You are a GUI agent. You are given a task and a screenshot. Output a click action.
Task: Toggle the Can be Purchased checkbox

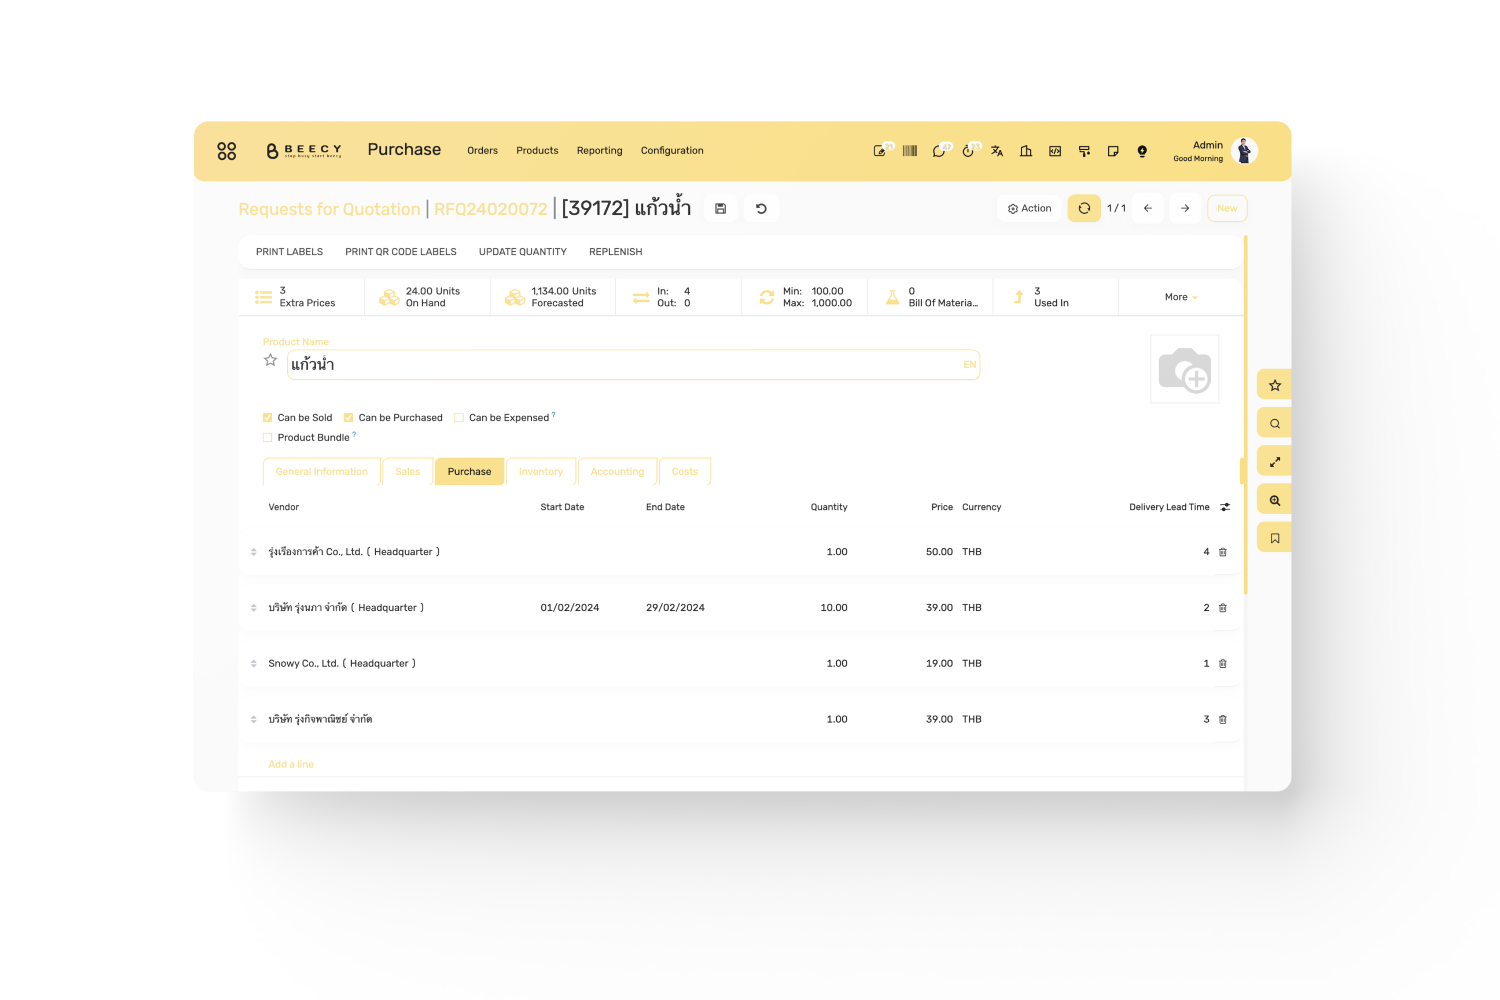click(348, 418)
